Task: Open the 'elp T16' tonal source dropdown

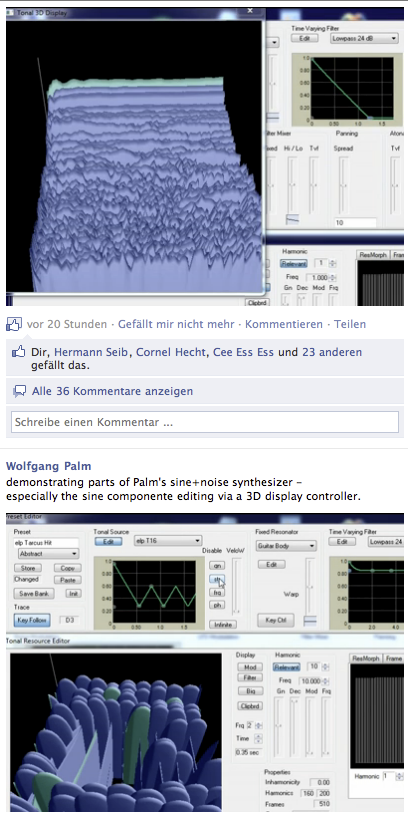Action: point(168,541)
